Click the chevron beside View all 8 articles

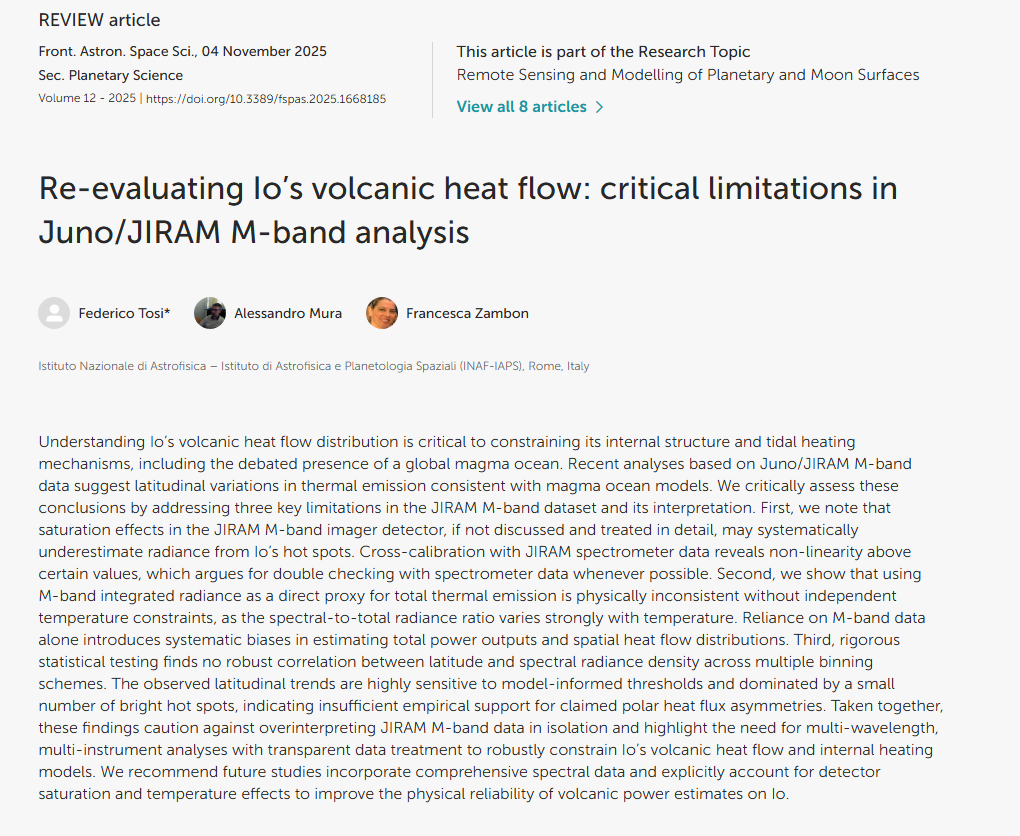click(x=600, y=107)
